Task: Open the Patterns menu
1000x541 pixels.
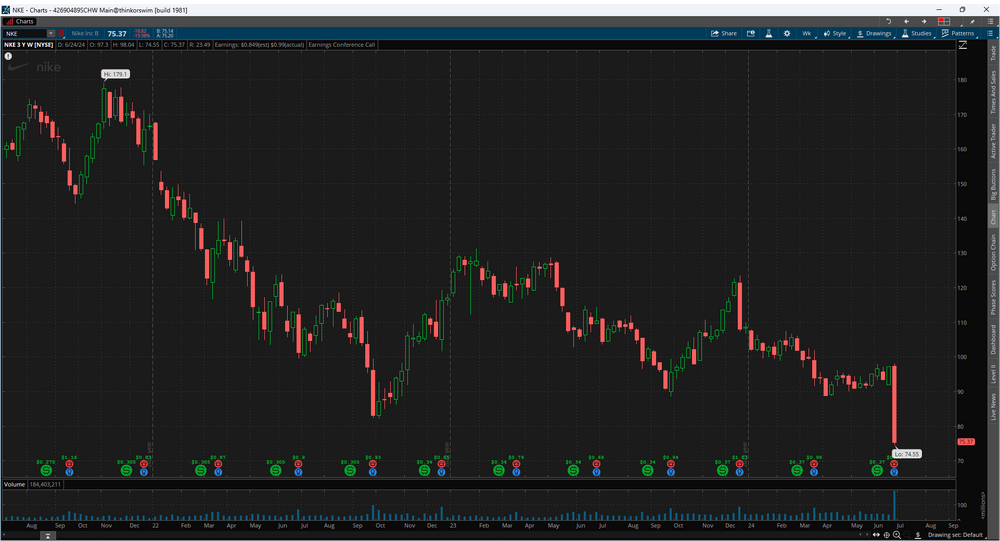Action: click(x=958, y=33)
